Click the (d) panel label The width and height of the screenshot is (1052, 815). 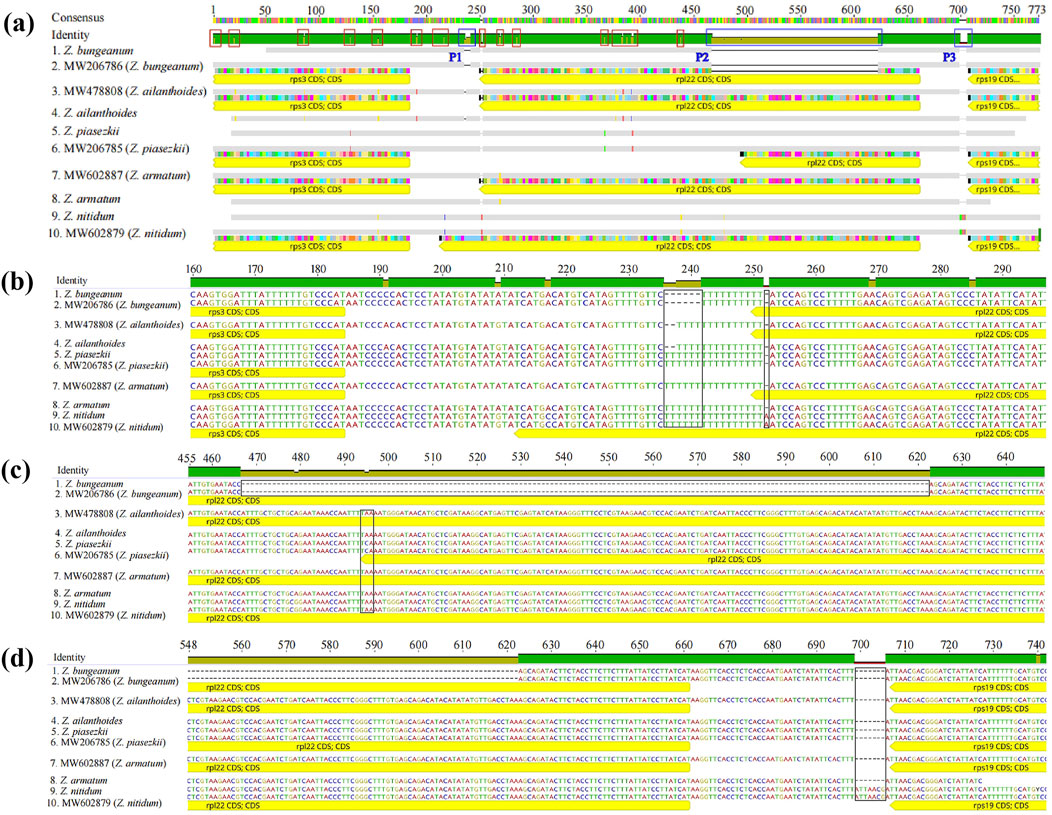pyautogui.click(x=17, y=658)
